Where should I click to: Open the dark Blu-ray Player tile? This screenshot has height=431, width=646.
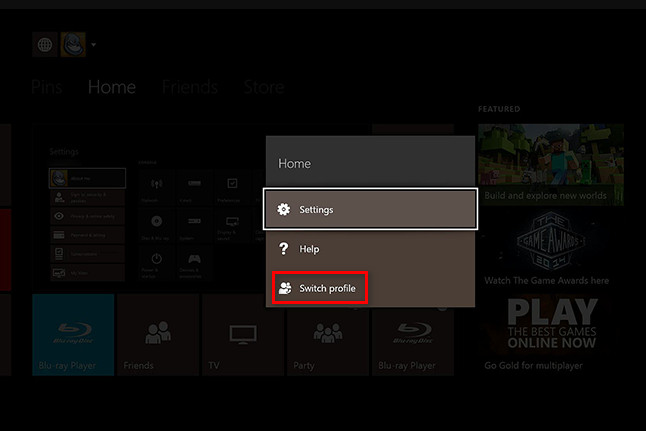tap(412, 341)
